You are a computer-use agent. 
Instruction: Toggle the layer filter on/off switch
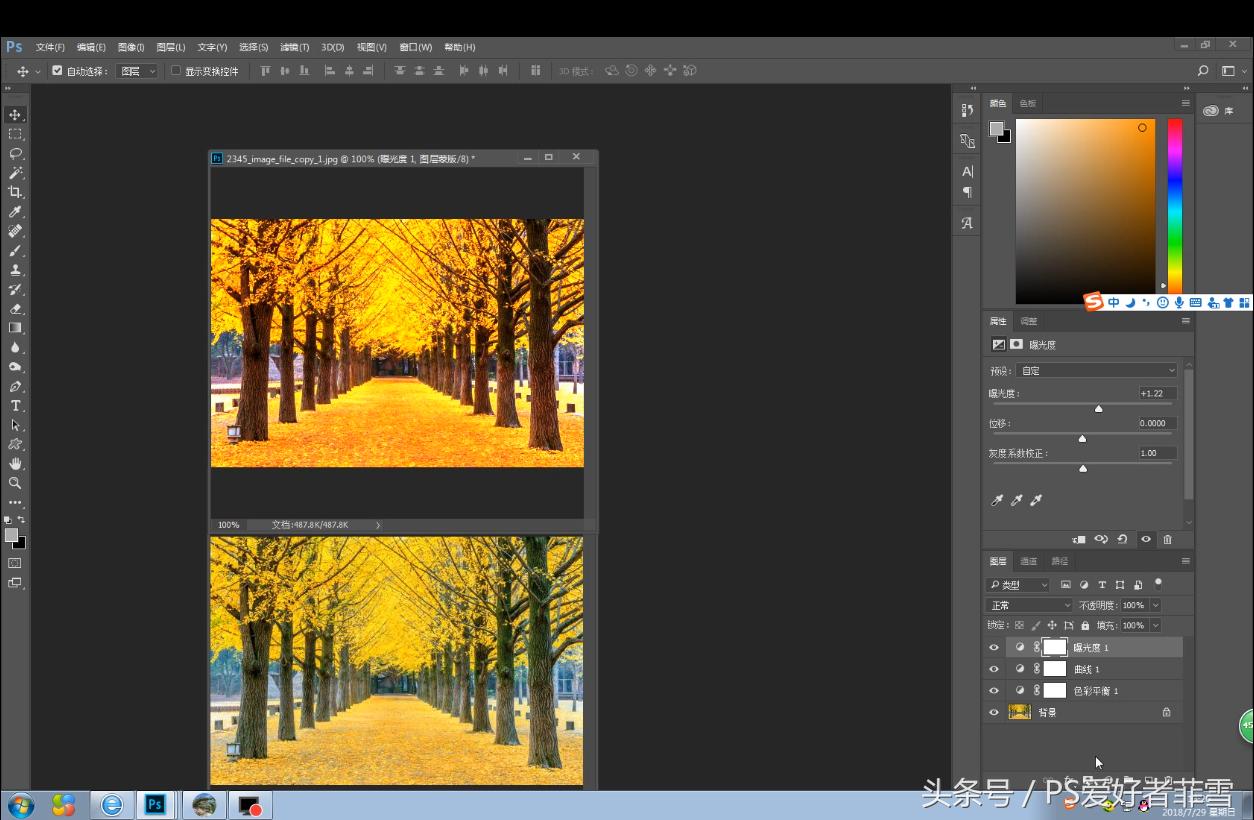[1158, 583]
